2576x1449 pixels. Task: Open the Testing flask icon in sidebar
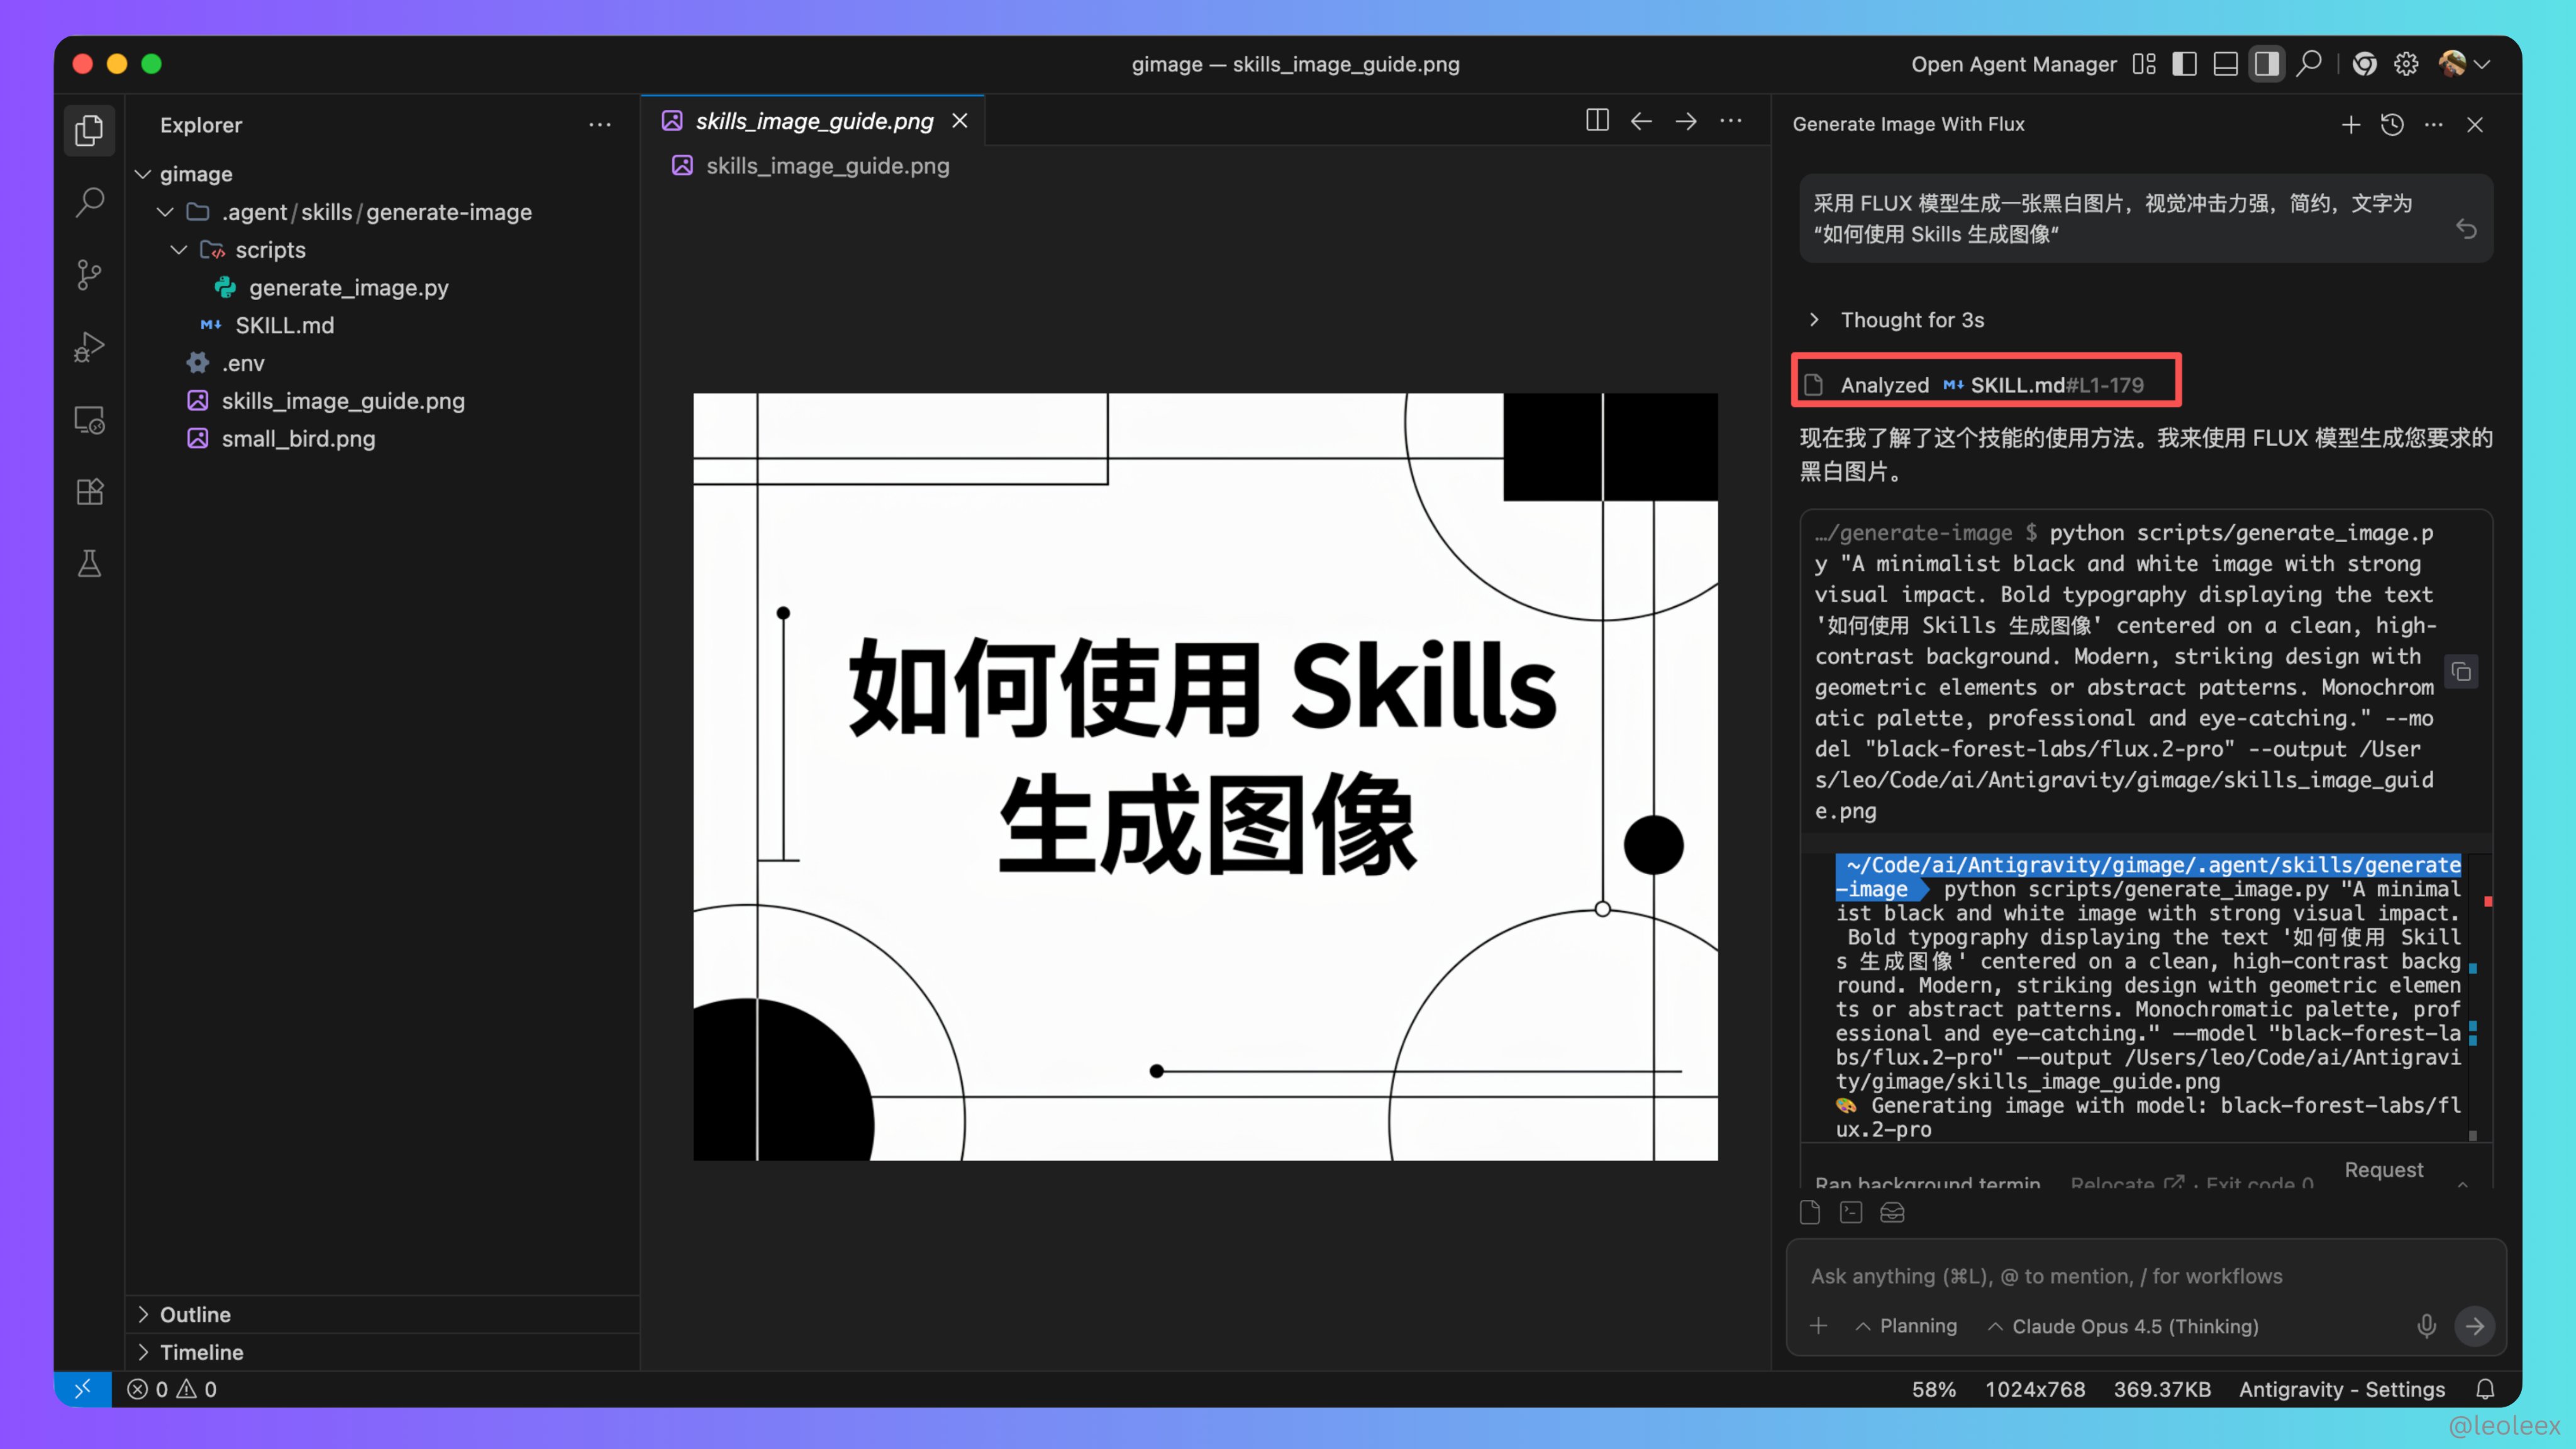tap(89, 563)
